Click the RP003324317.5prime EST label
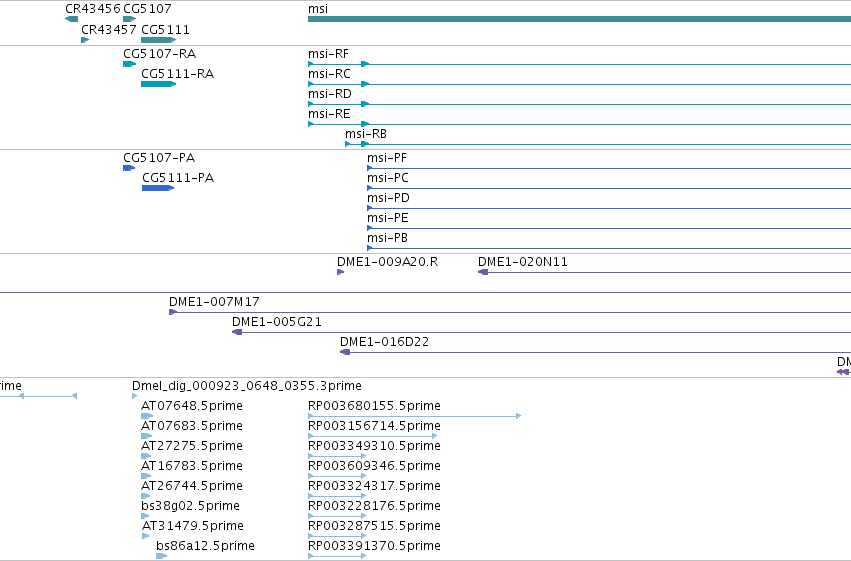Screen dimensions: 851x561 tap(374, 486)
